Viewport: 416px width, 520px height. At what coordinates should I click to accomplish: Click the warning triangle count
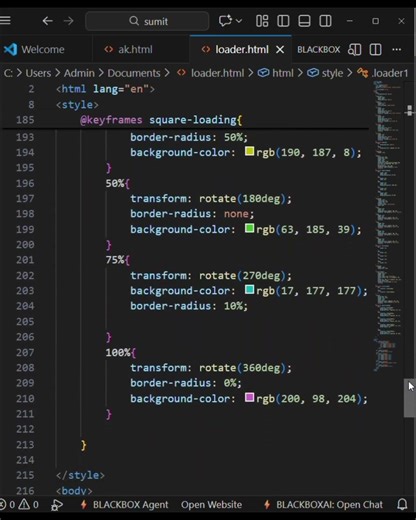pyautogui.click(x=28, y=505)
